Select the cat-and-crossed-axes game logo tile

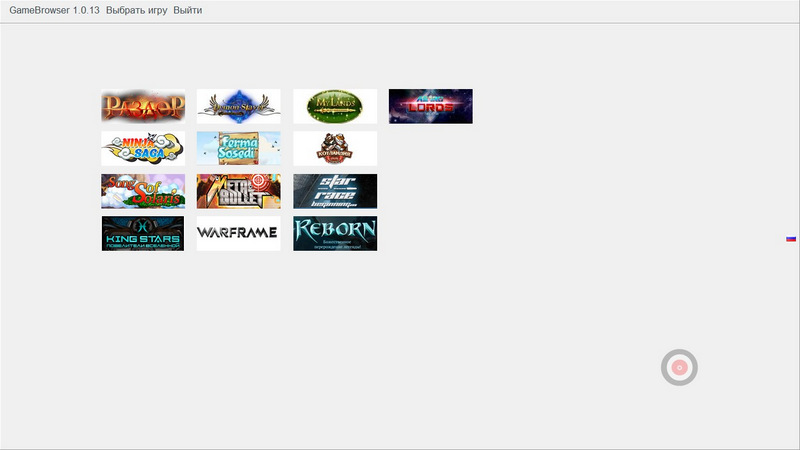tap(335, 148)
